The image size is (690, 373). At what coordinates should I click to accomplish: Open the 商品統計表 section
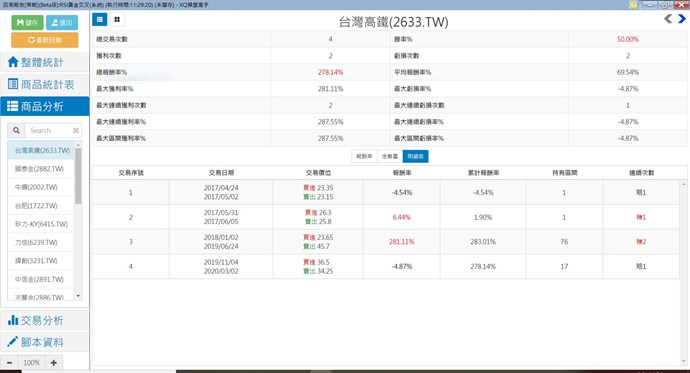click(x=44, y=84)
